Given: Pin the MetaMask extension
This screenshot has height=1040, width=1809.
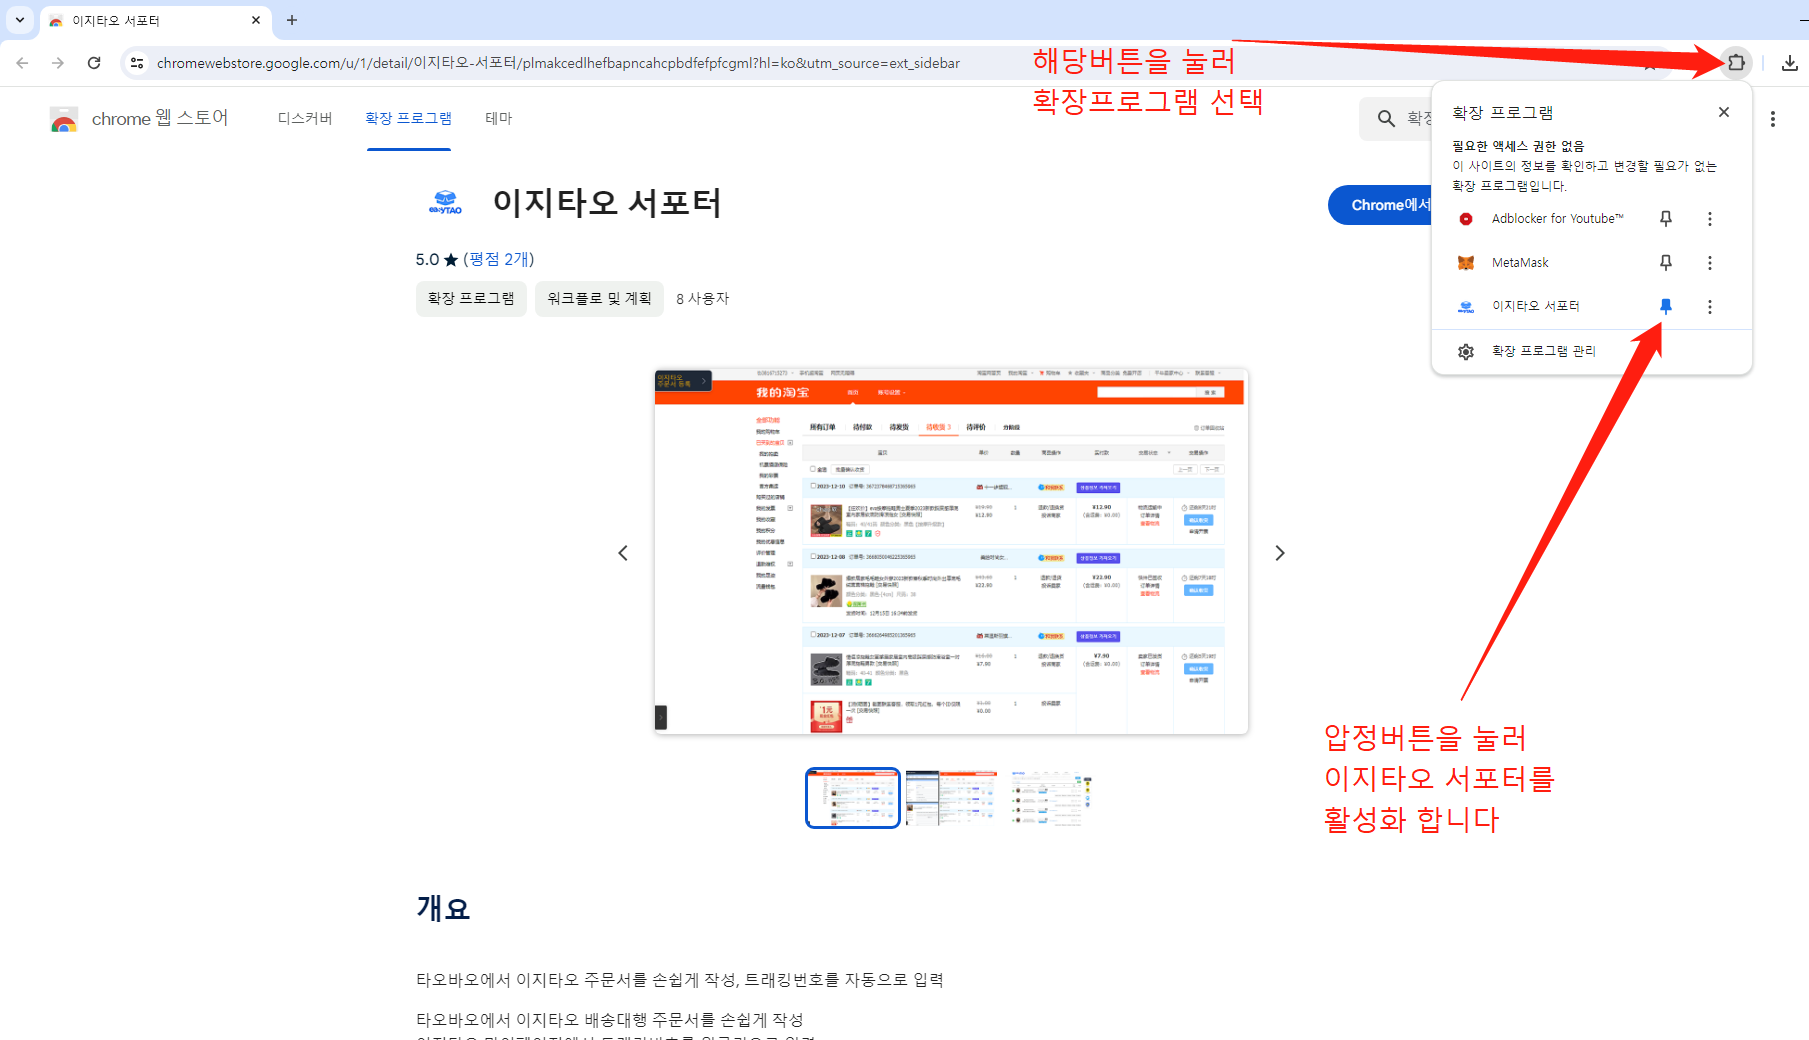Looking at the screenshot, I should click(x=1666, y=263).
